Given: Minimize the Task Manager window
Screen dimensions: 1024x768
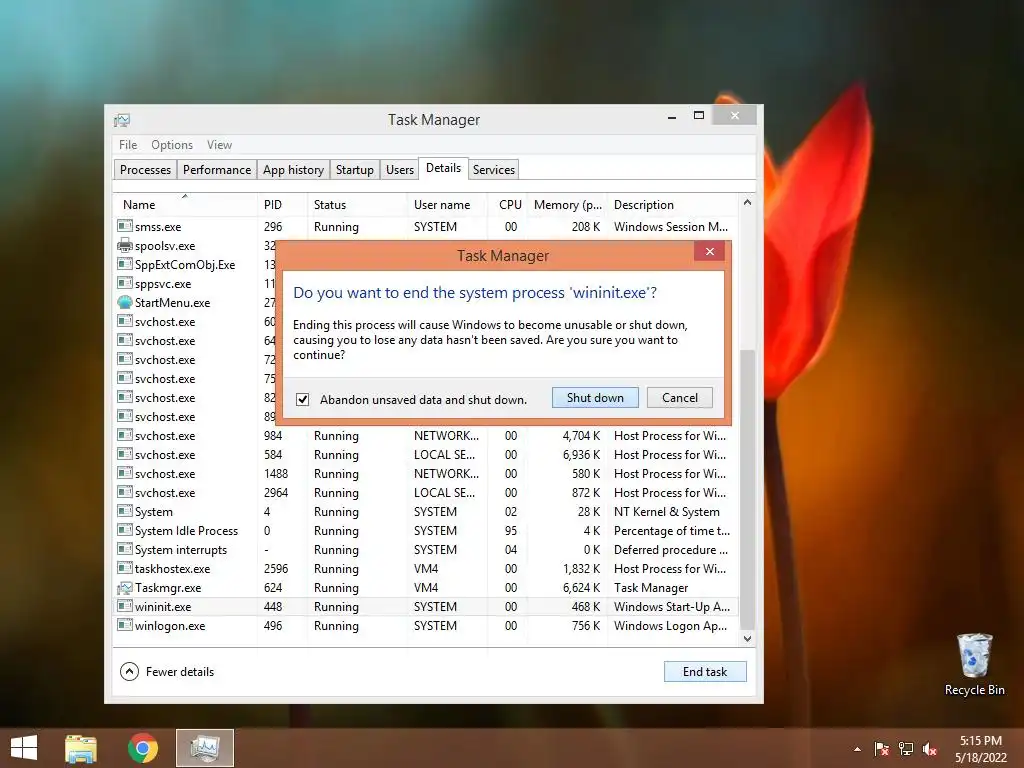Looking at the screenshot, I should coord(671,116).
